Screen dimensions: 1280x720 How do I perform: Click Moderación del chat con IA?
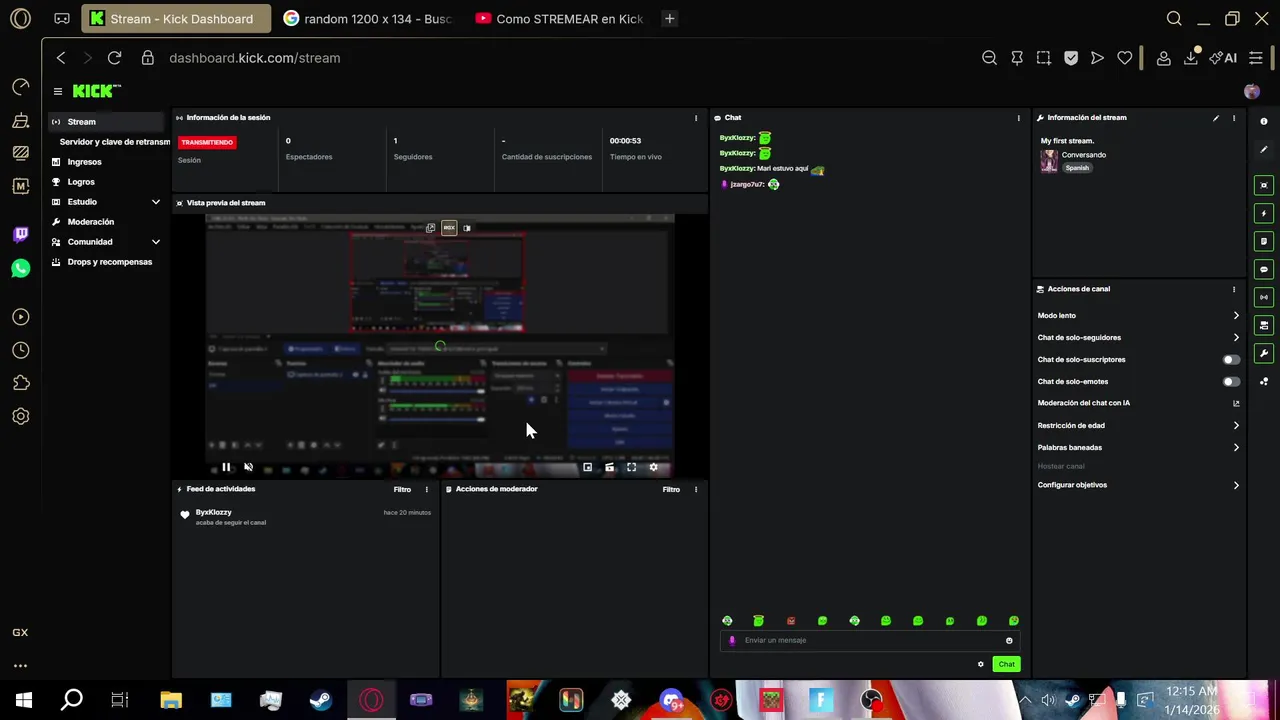[1084, 403]
